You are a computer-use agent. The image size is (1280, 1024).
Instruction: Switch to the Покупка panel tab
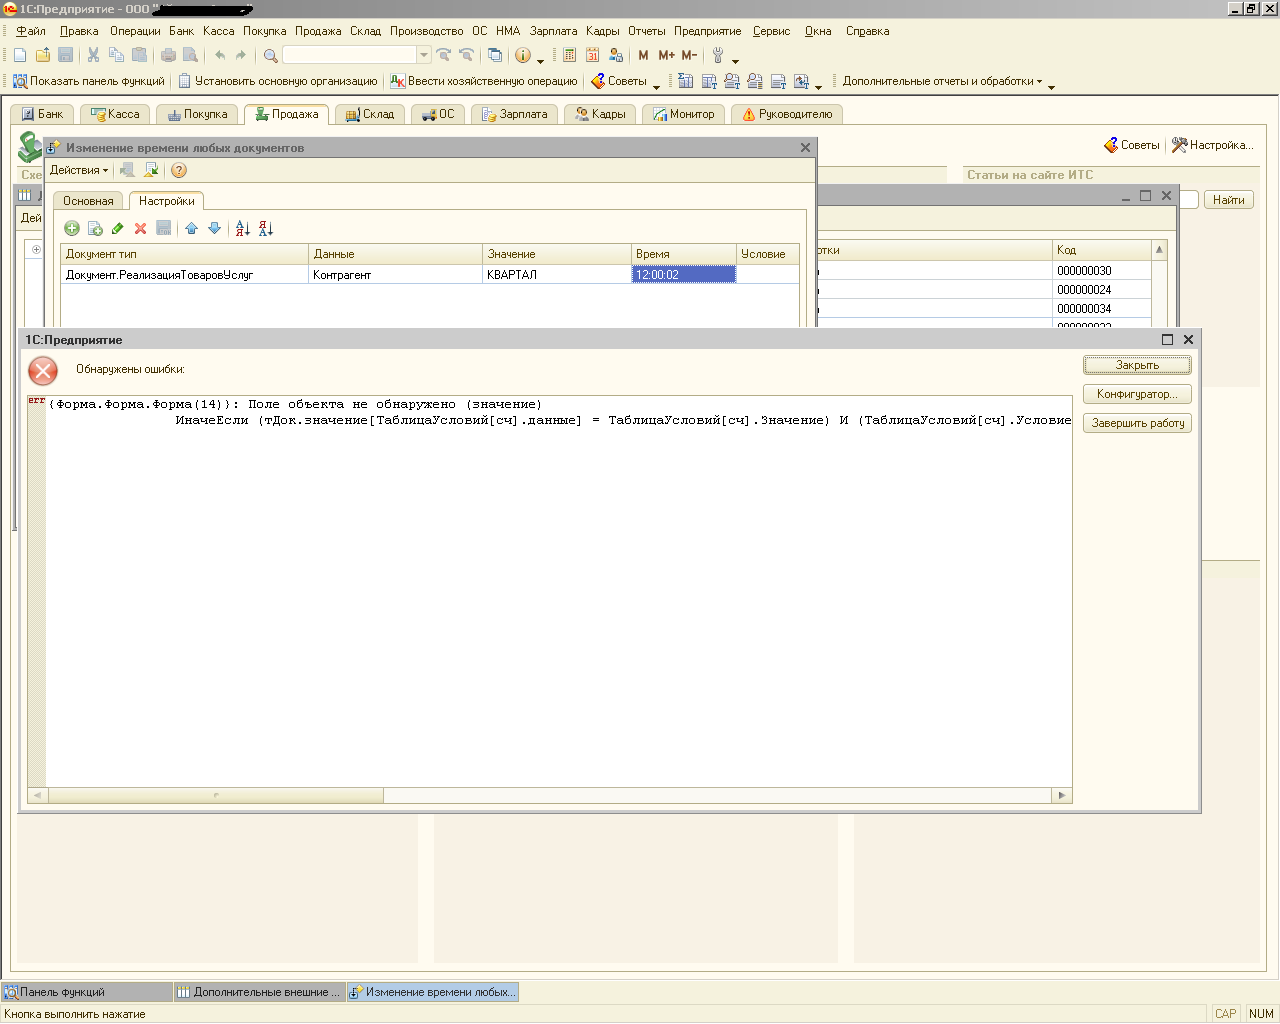pyautogui.click(x=198, y=114)
